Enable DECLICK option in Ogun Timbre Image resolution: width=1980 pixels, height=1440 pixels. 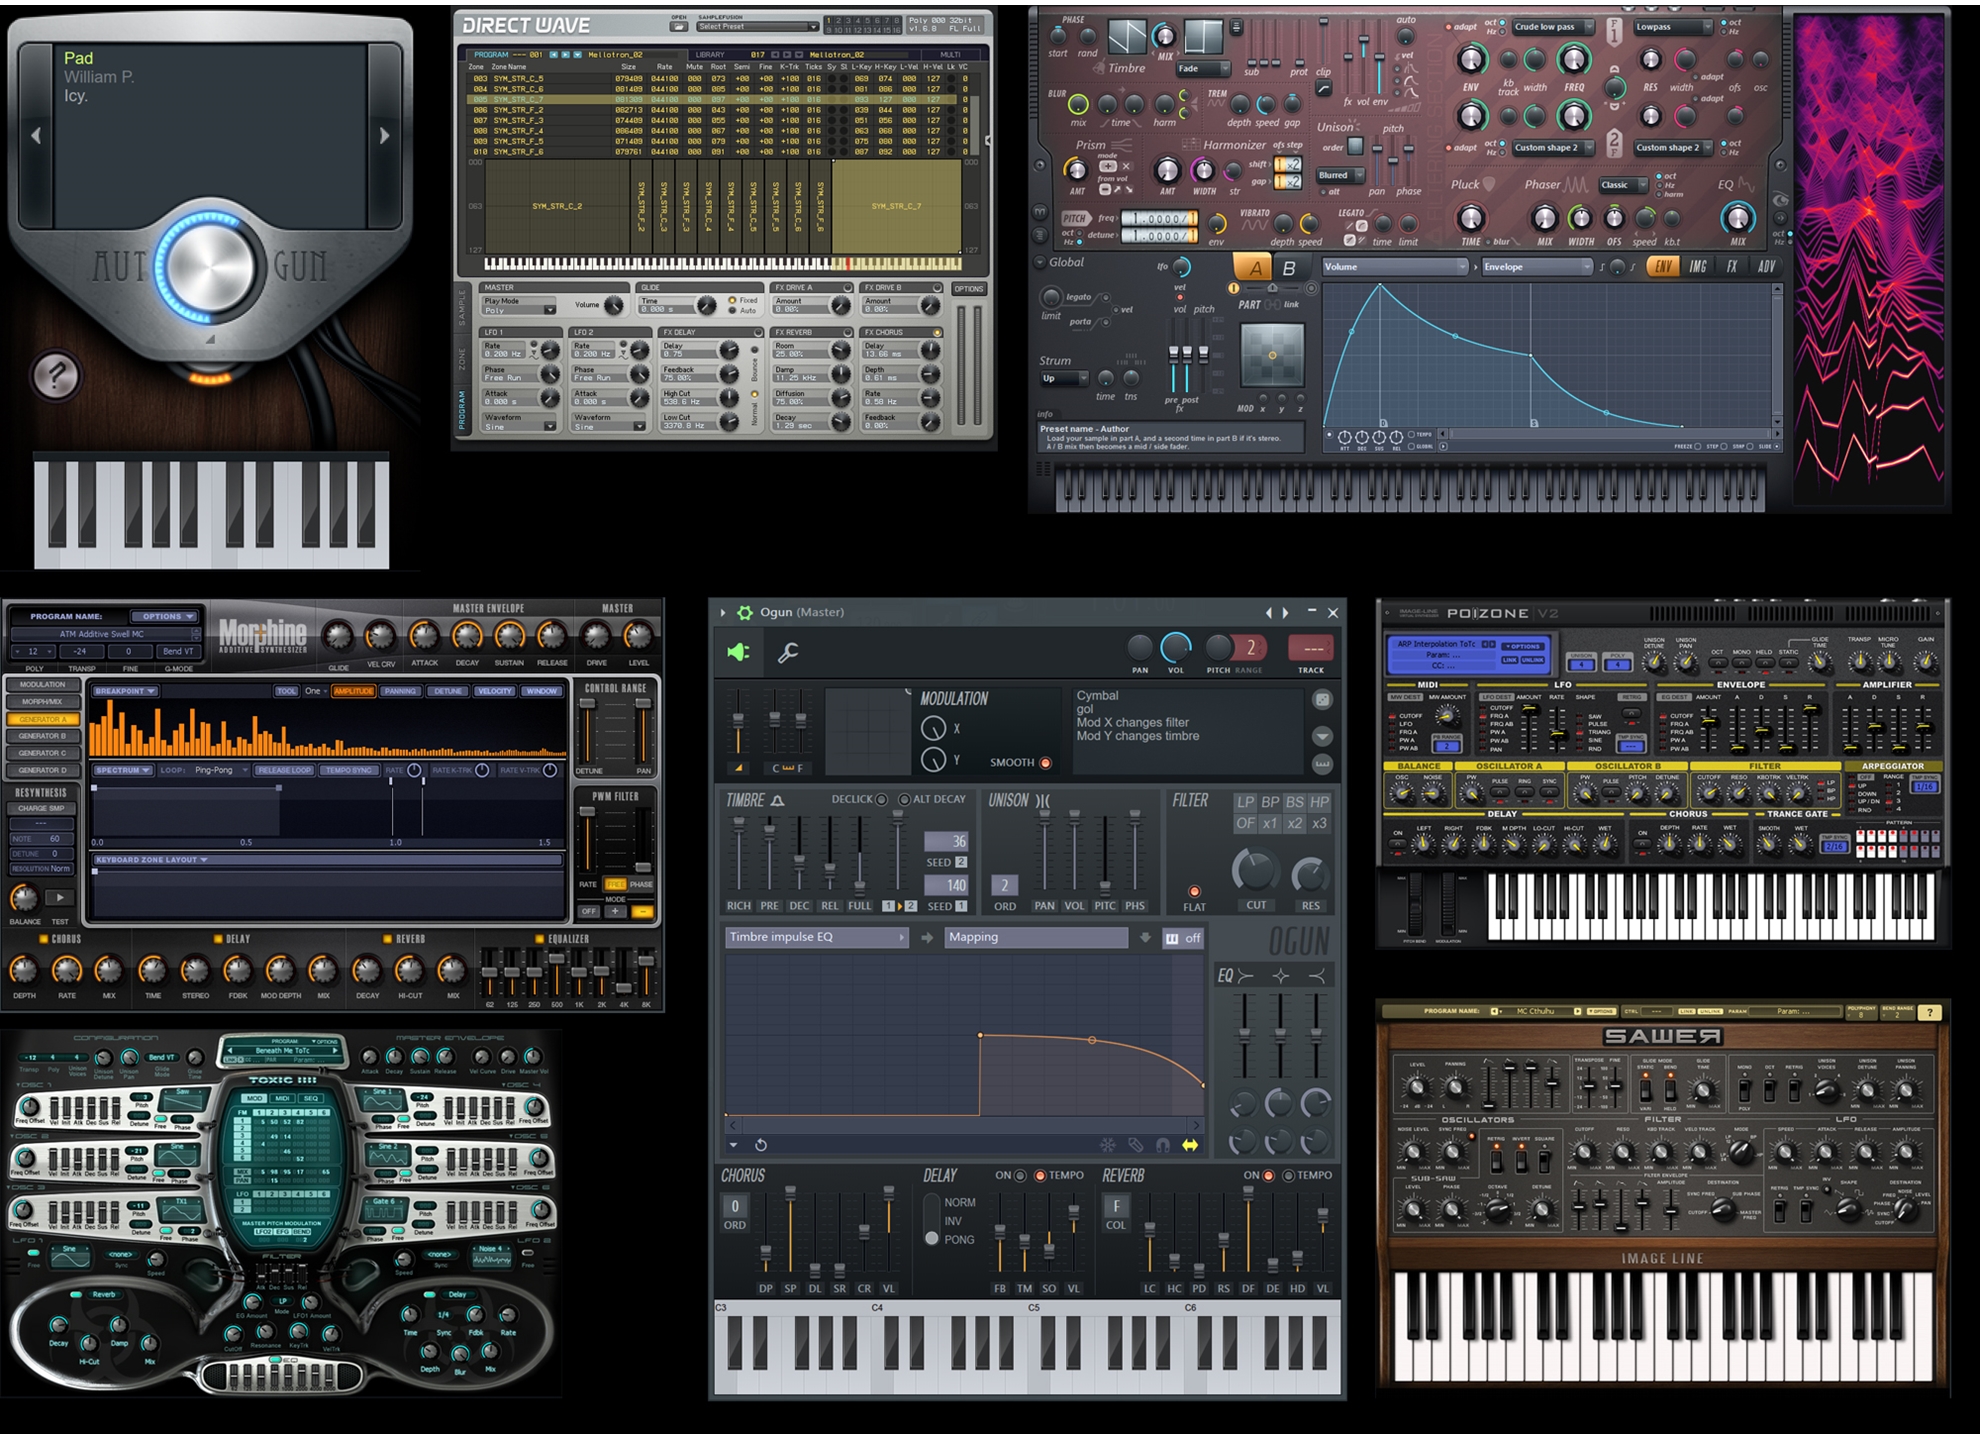[x=881, y=799]
